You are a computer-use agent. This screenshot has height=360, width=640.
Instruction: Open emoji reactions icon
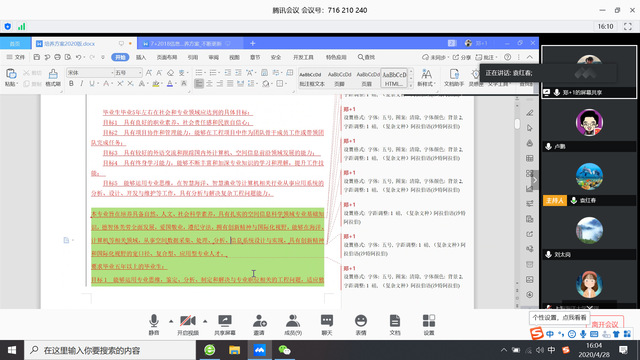pos(361,324)
